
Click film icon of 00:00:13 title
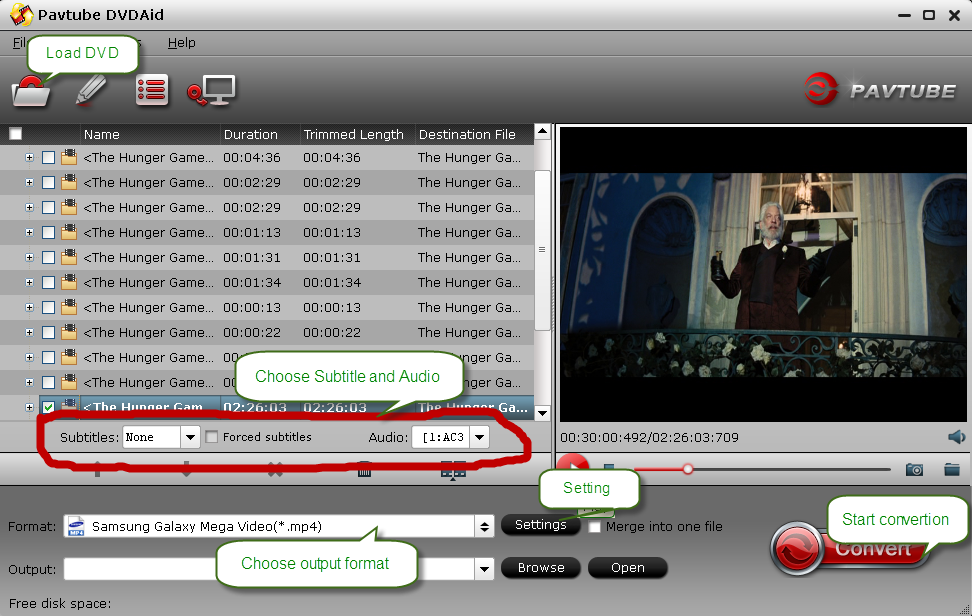point(69,307)
